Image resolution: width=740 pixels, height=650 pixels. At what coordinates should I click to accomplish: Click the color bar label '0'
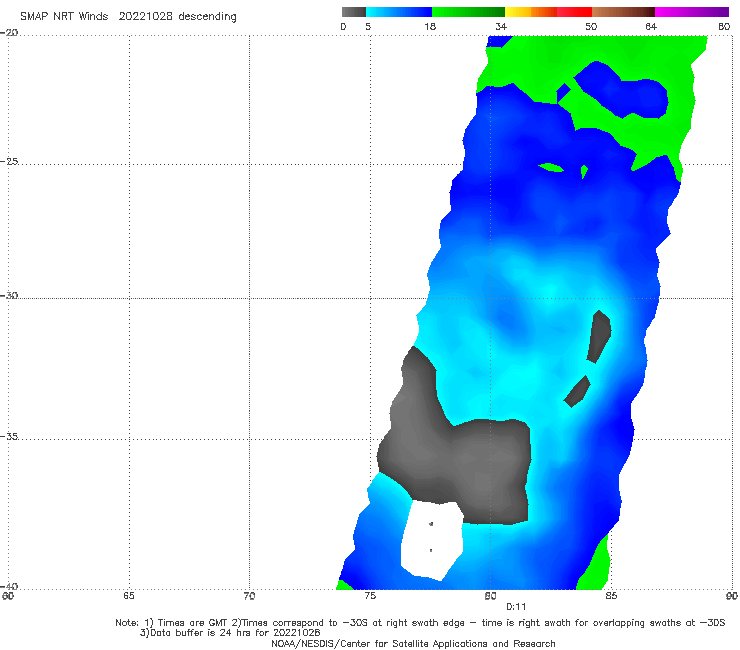(x=343, y=26)
